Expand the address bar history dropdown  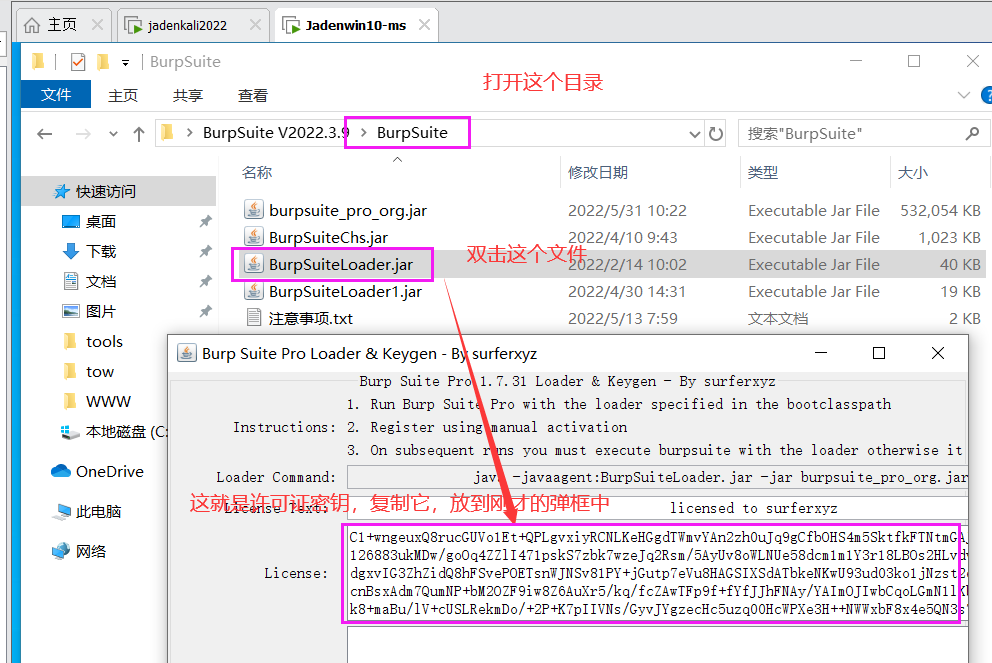coord(694,134)
